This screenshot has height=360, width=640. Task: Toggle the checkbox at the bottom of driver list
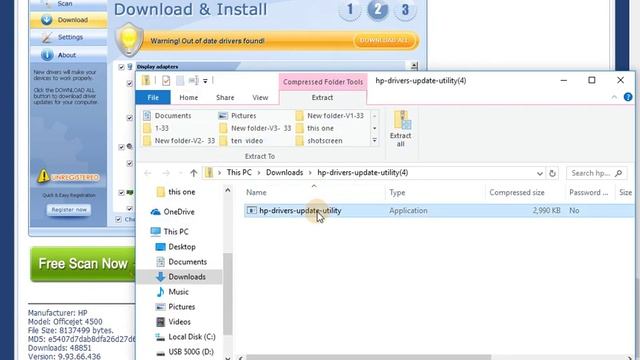coord(118,220)
